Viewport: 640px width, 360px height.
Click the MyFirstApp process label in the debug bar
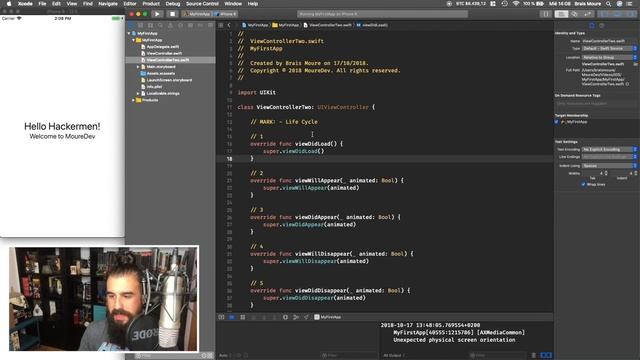click(328, 317)
